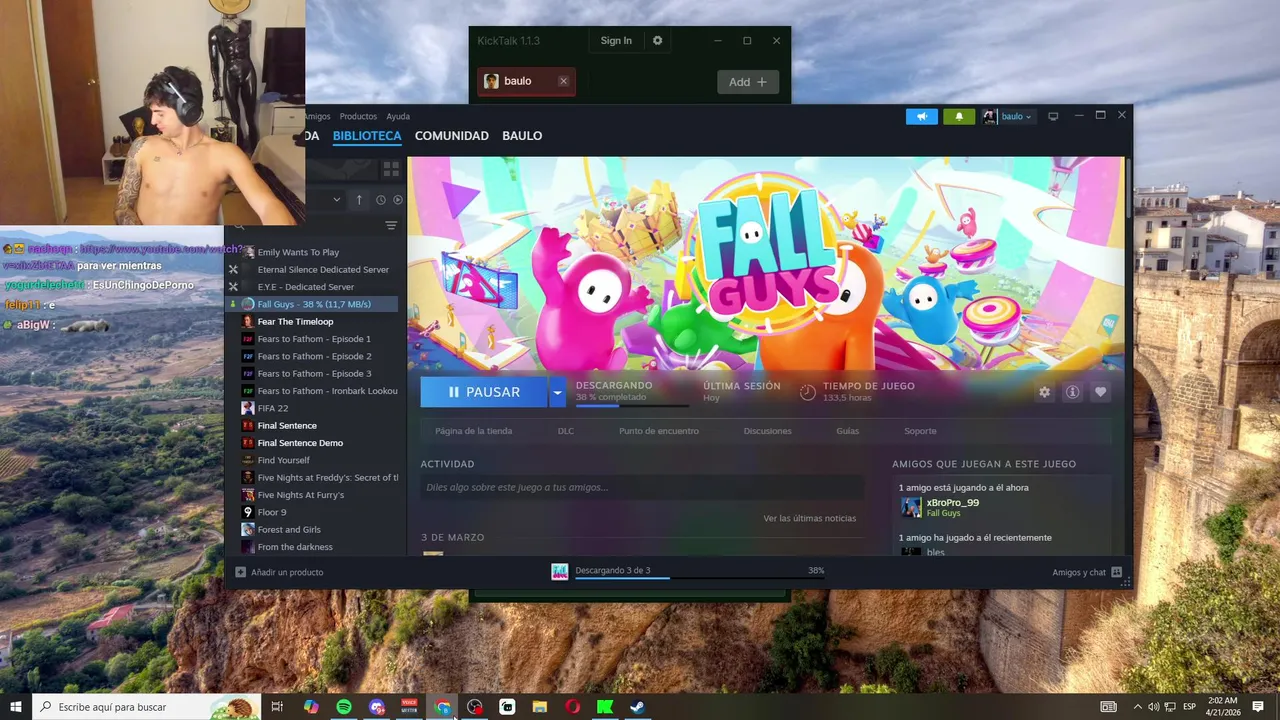Toggle ready-to-play filter icon
The height and width of the screenshot is (720, 1280).
pos(397,200)
